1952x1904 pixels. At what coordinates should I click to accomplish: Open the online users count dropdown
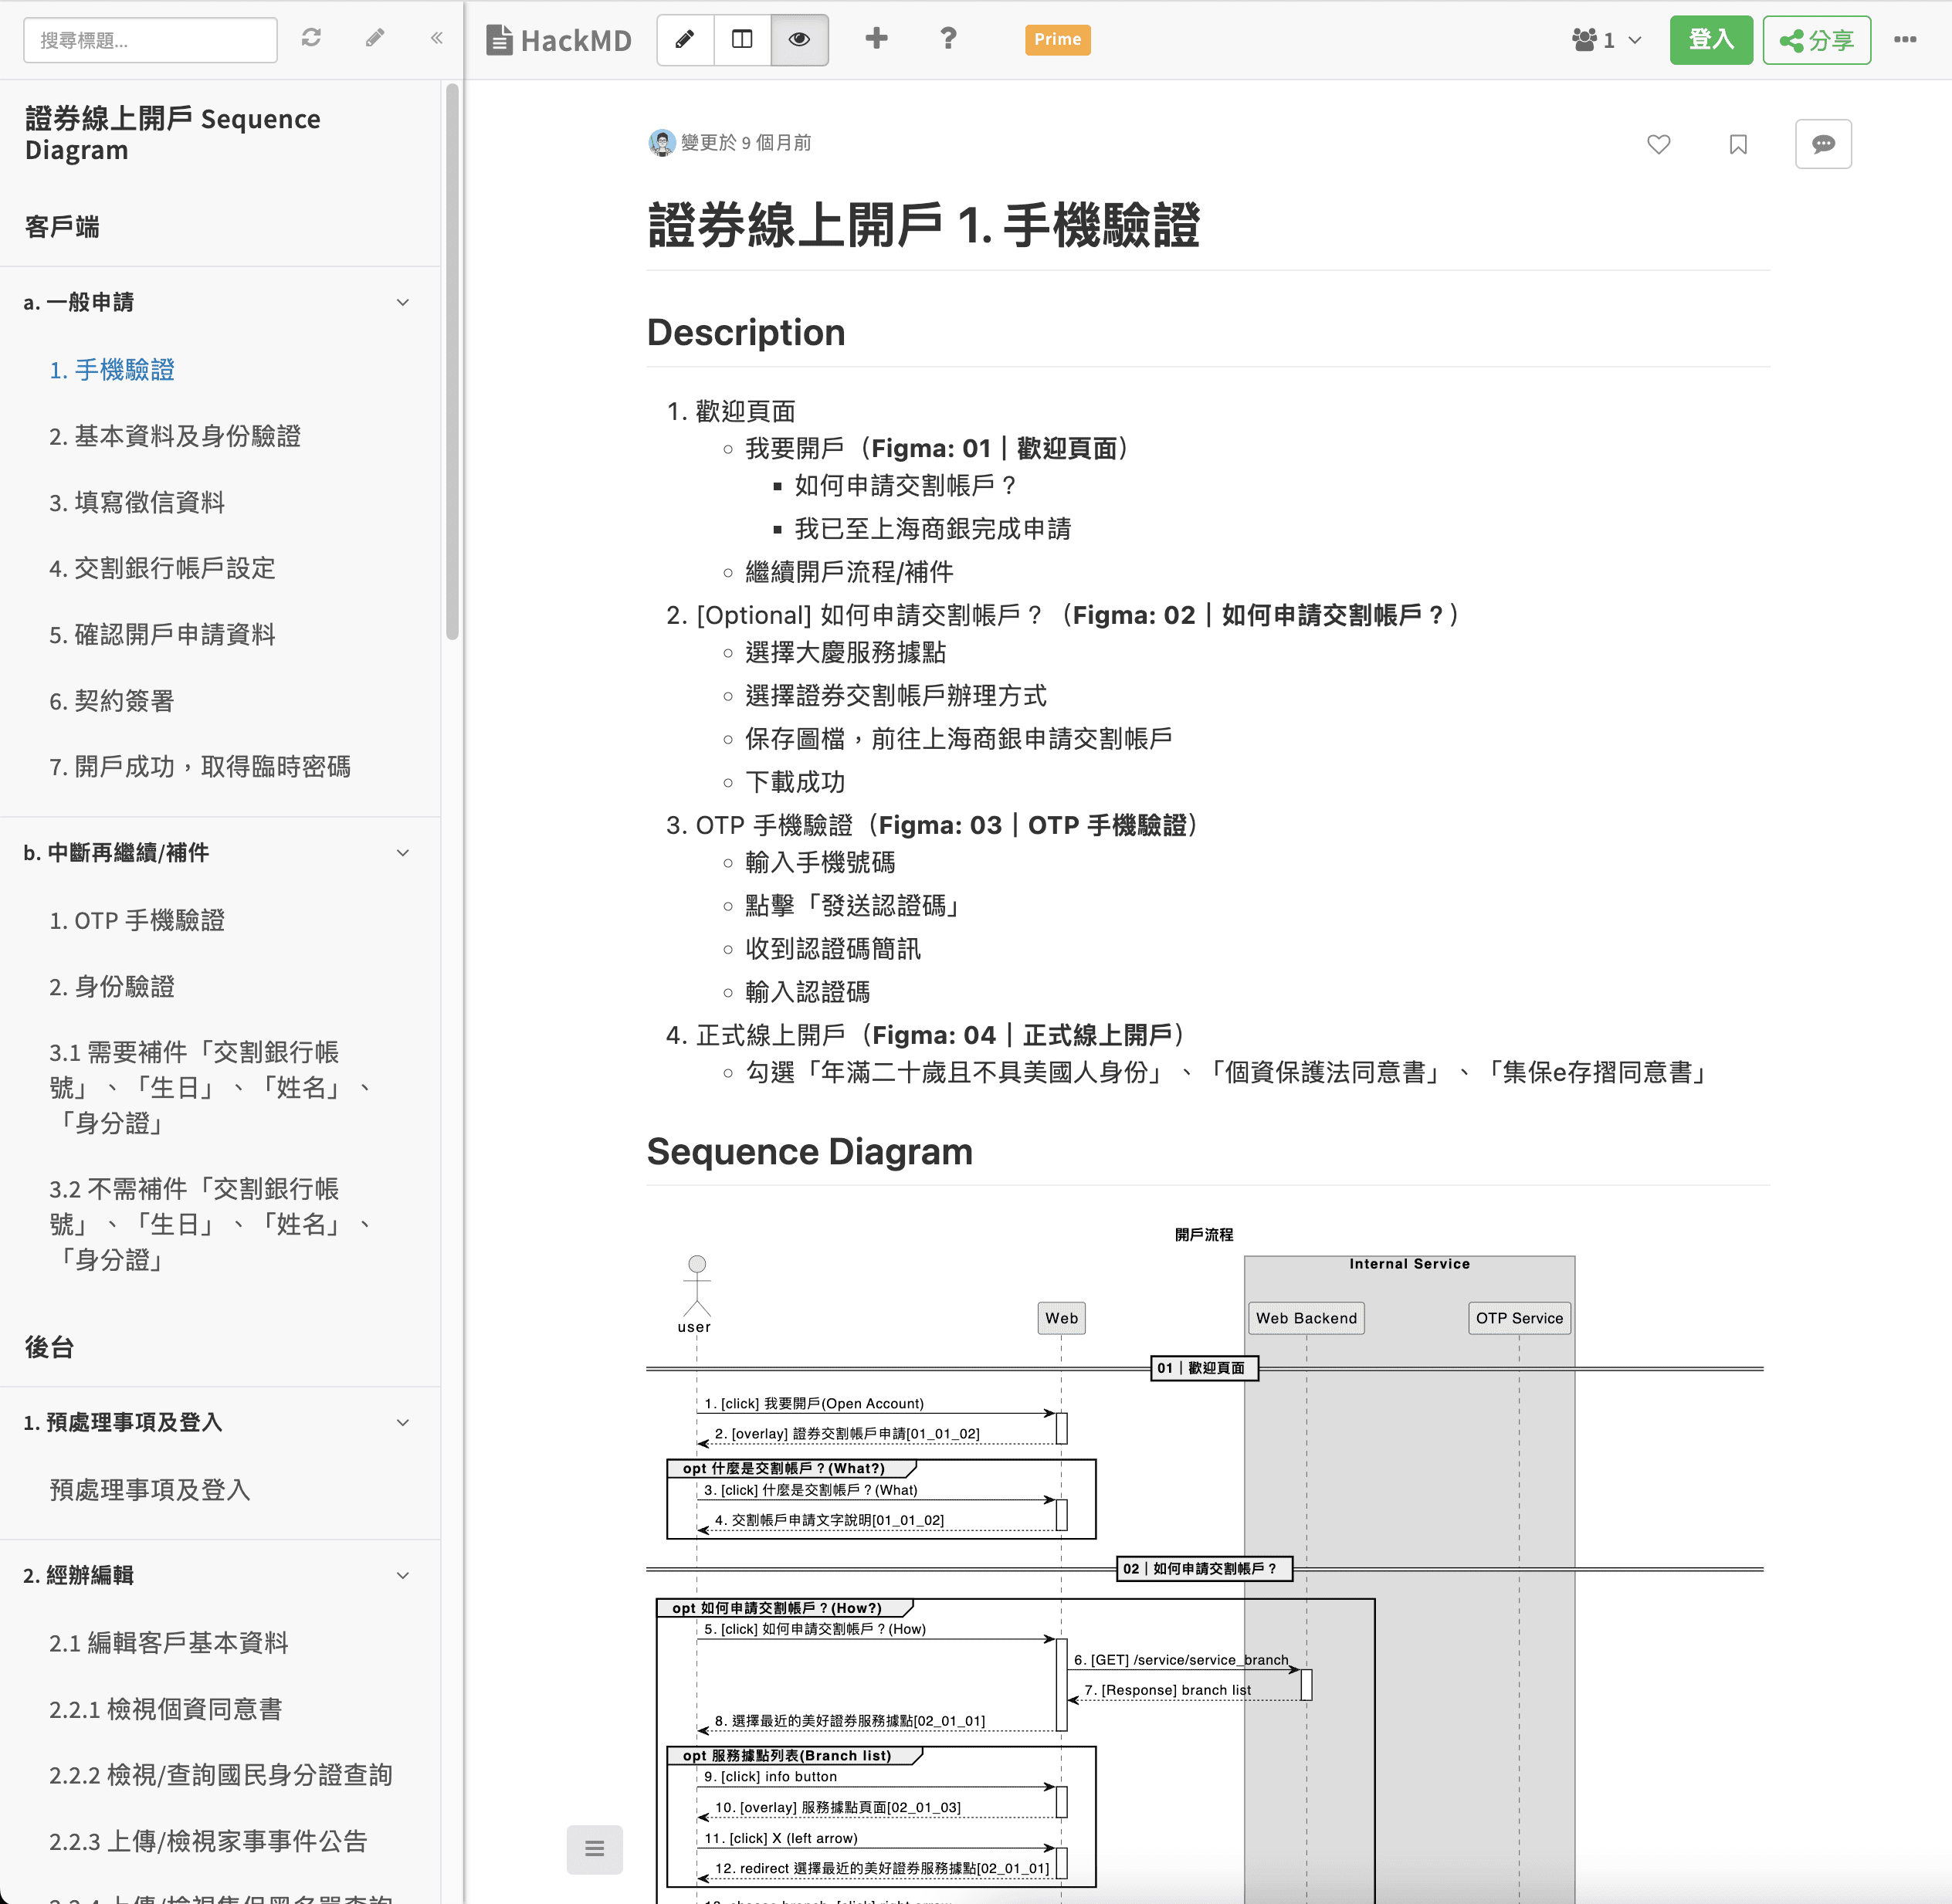1607,40
